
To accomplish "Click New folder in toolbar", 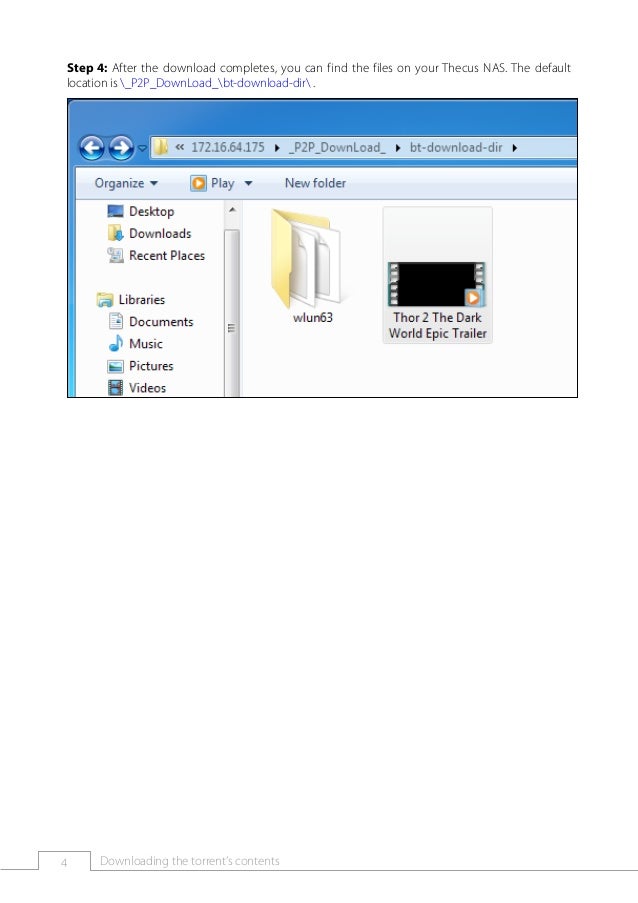I will 316,183.
